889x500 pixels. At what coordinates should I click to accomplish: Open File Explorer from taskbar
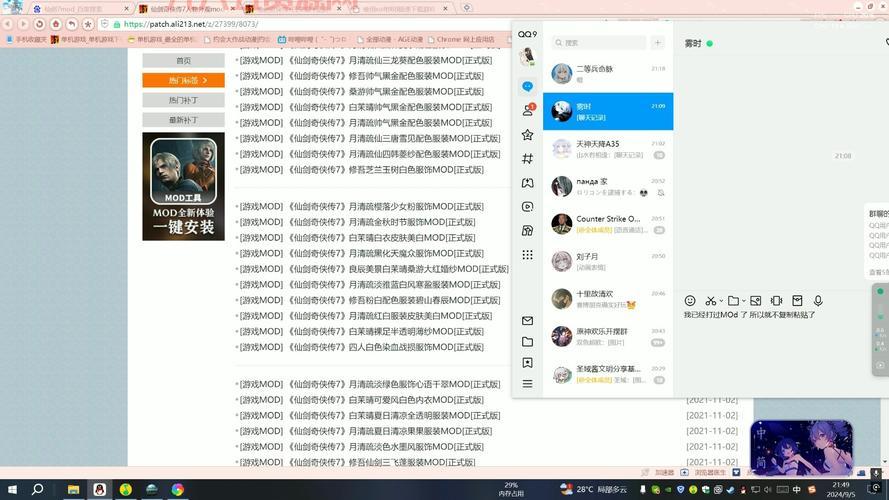[x=73, y=489]
